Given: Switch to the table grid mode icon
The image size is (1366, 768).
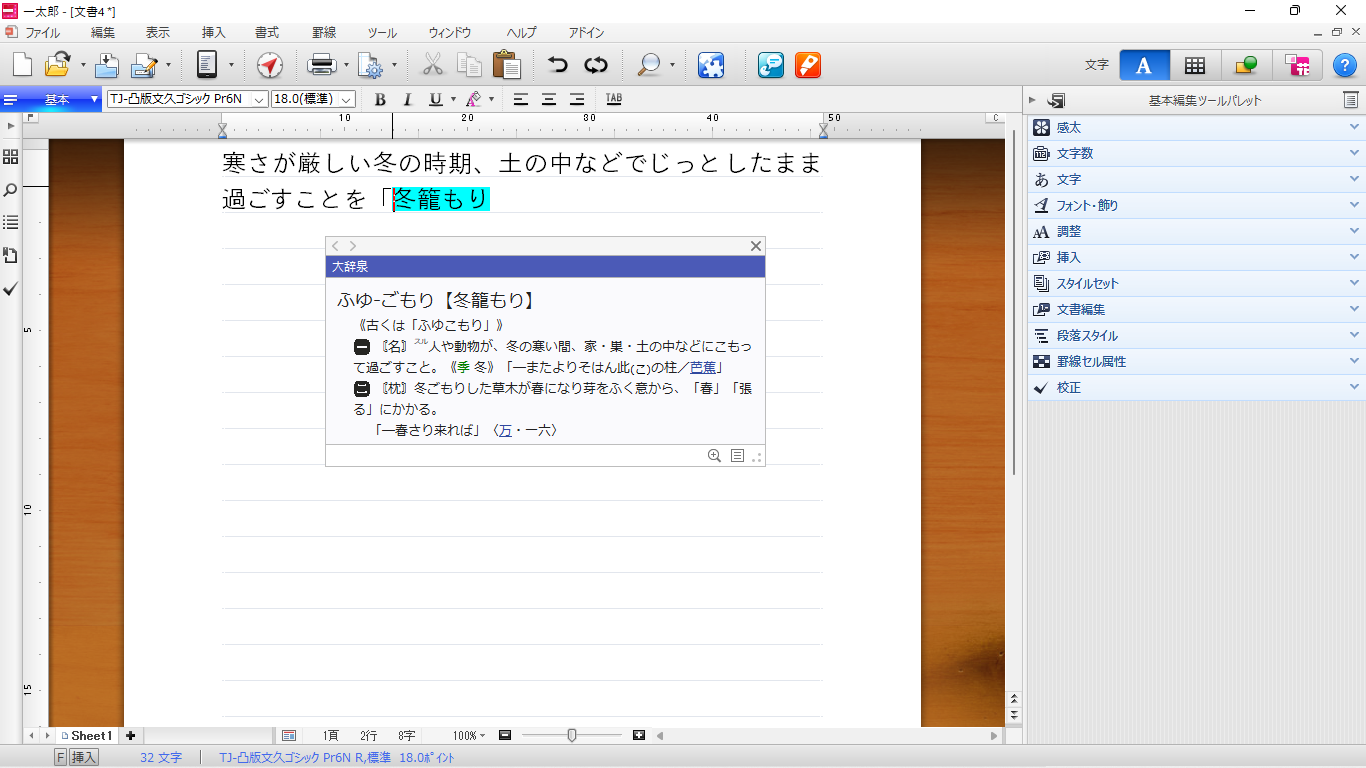Looking at the screenshot, I should click(1195, 65).
